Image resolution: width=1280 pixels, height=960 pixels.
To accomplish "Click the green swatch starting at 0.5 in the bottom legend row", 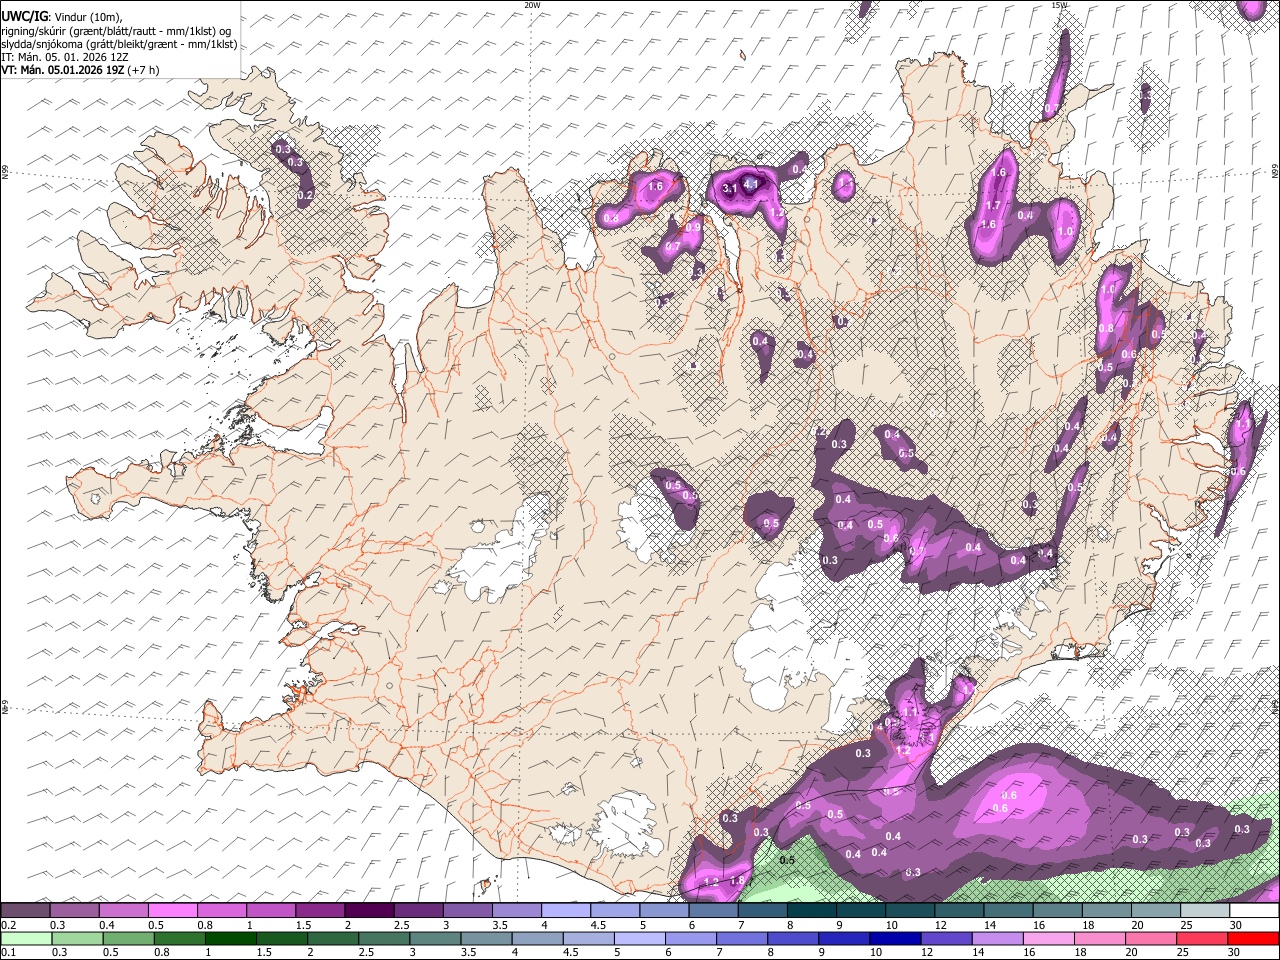I will pyautogui.click(x=129, y=938).
